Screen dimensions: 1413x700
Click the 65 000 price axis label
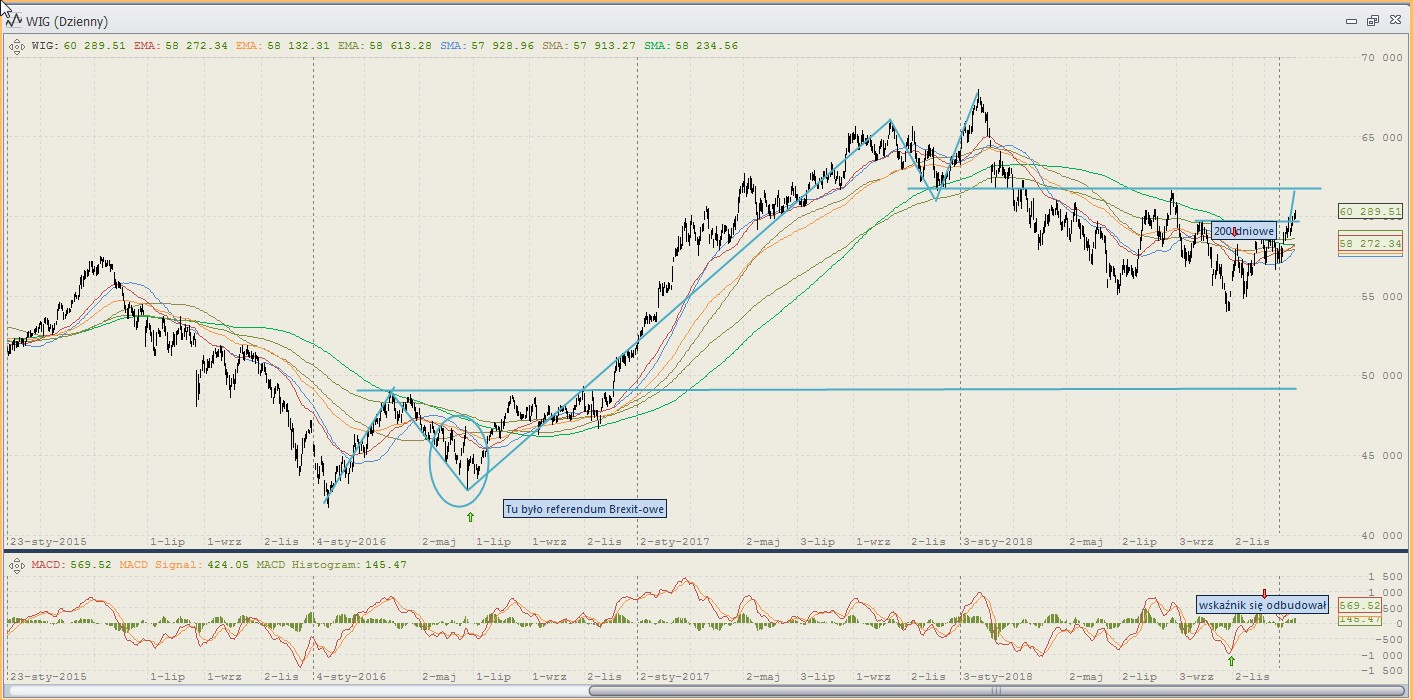pyautogui.click(x=1381, y=138)
